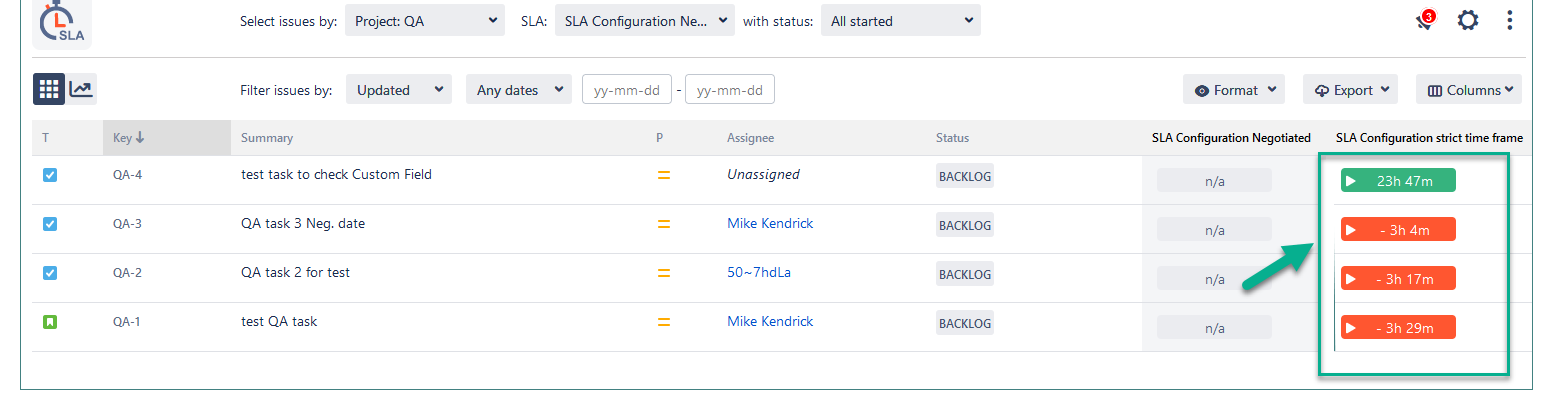This screenshot has height=409, width=1549.
Task: Open issue QA-2 key link
Action: click(x=127, y=273)
